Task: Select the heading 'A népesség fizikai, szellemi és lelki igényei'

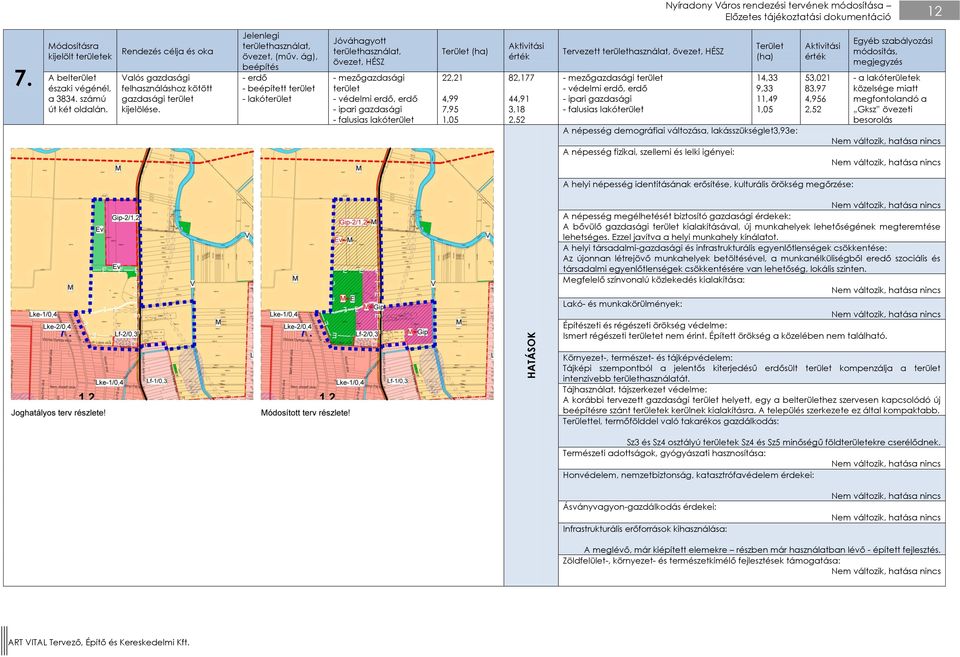Action: [x=648, y=152]
